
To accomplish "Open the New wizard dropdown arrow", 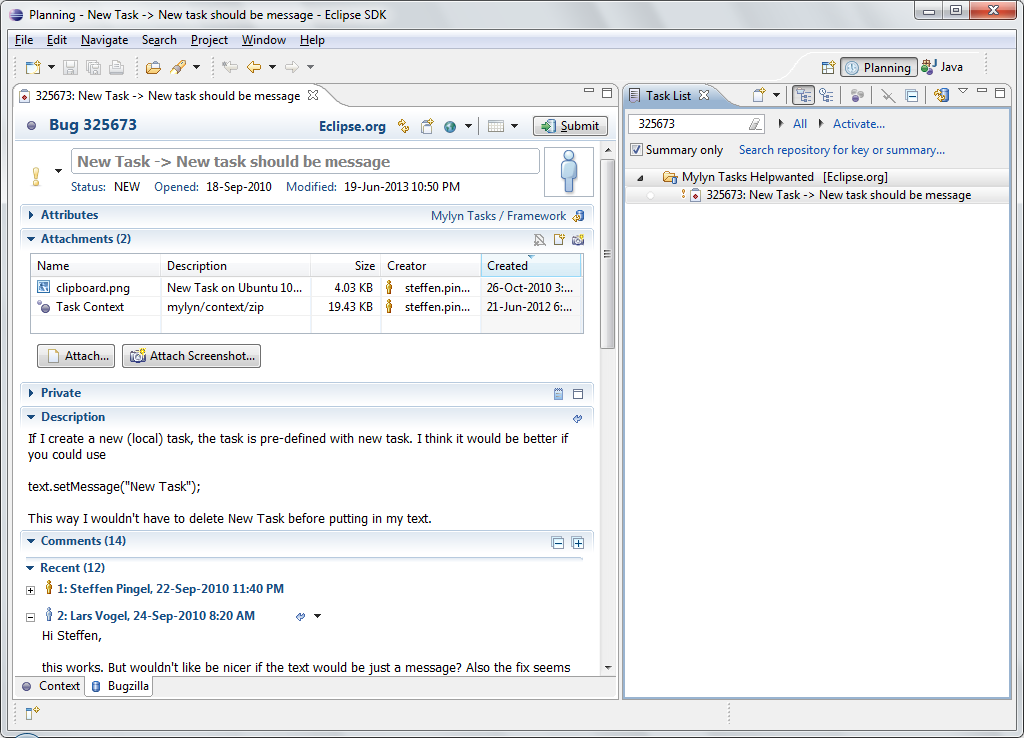I will tap(51, 67).
